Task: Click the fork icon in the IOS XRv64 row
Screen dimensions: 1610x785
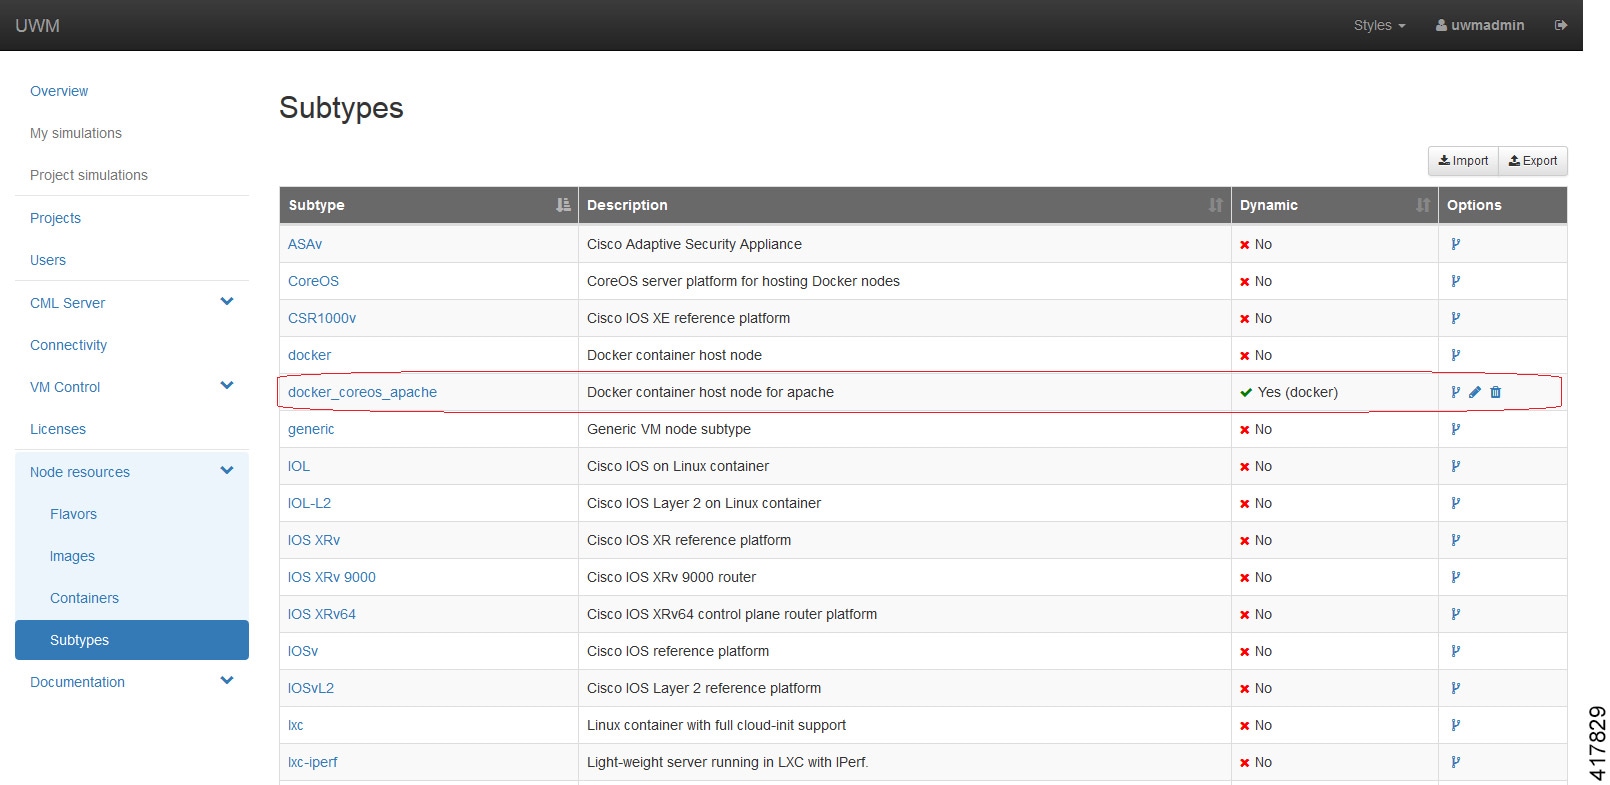Action: pos(1455,614)
